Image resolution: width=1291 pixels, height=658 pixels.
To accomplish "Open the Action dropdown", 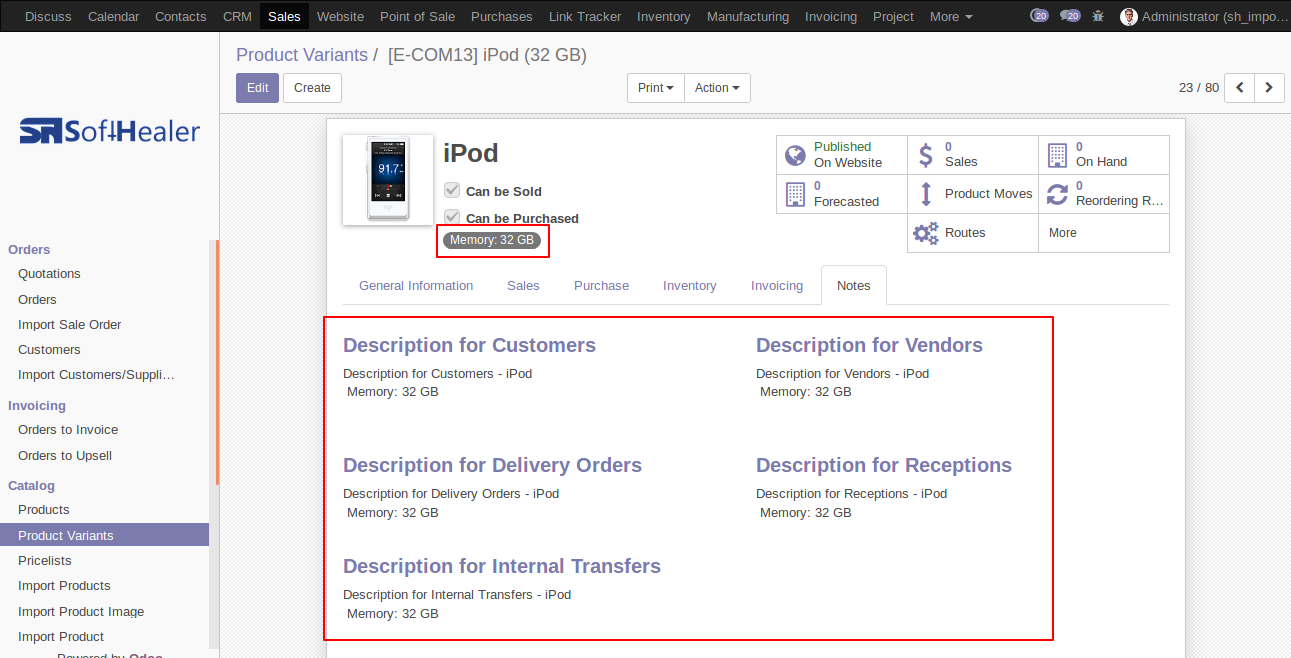I will point(717,88).
